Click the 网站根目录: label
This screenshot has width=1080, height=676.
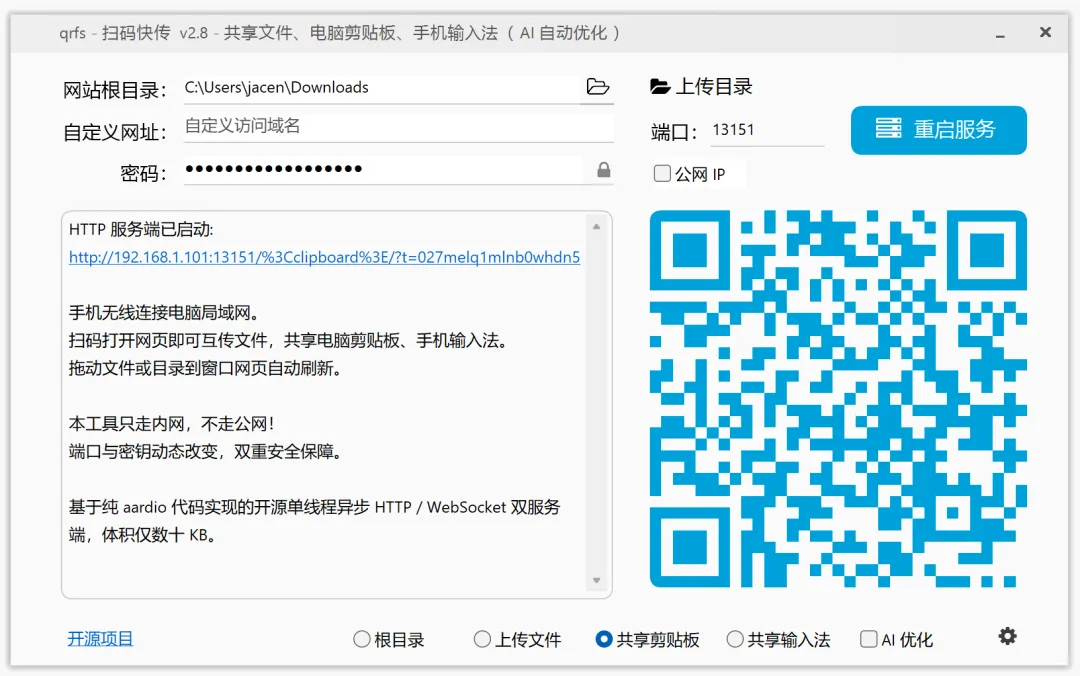tap(115, 90)
